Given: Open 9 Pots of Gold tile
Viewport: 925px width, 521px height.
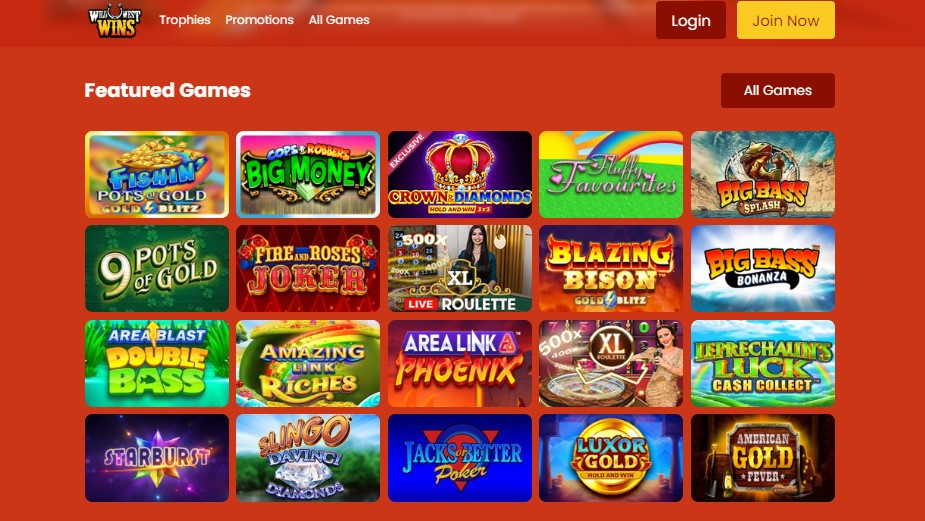Looking at the screenshot, I should 157,268.
